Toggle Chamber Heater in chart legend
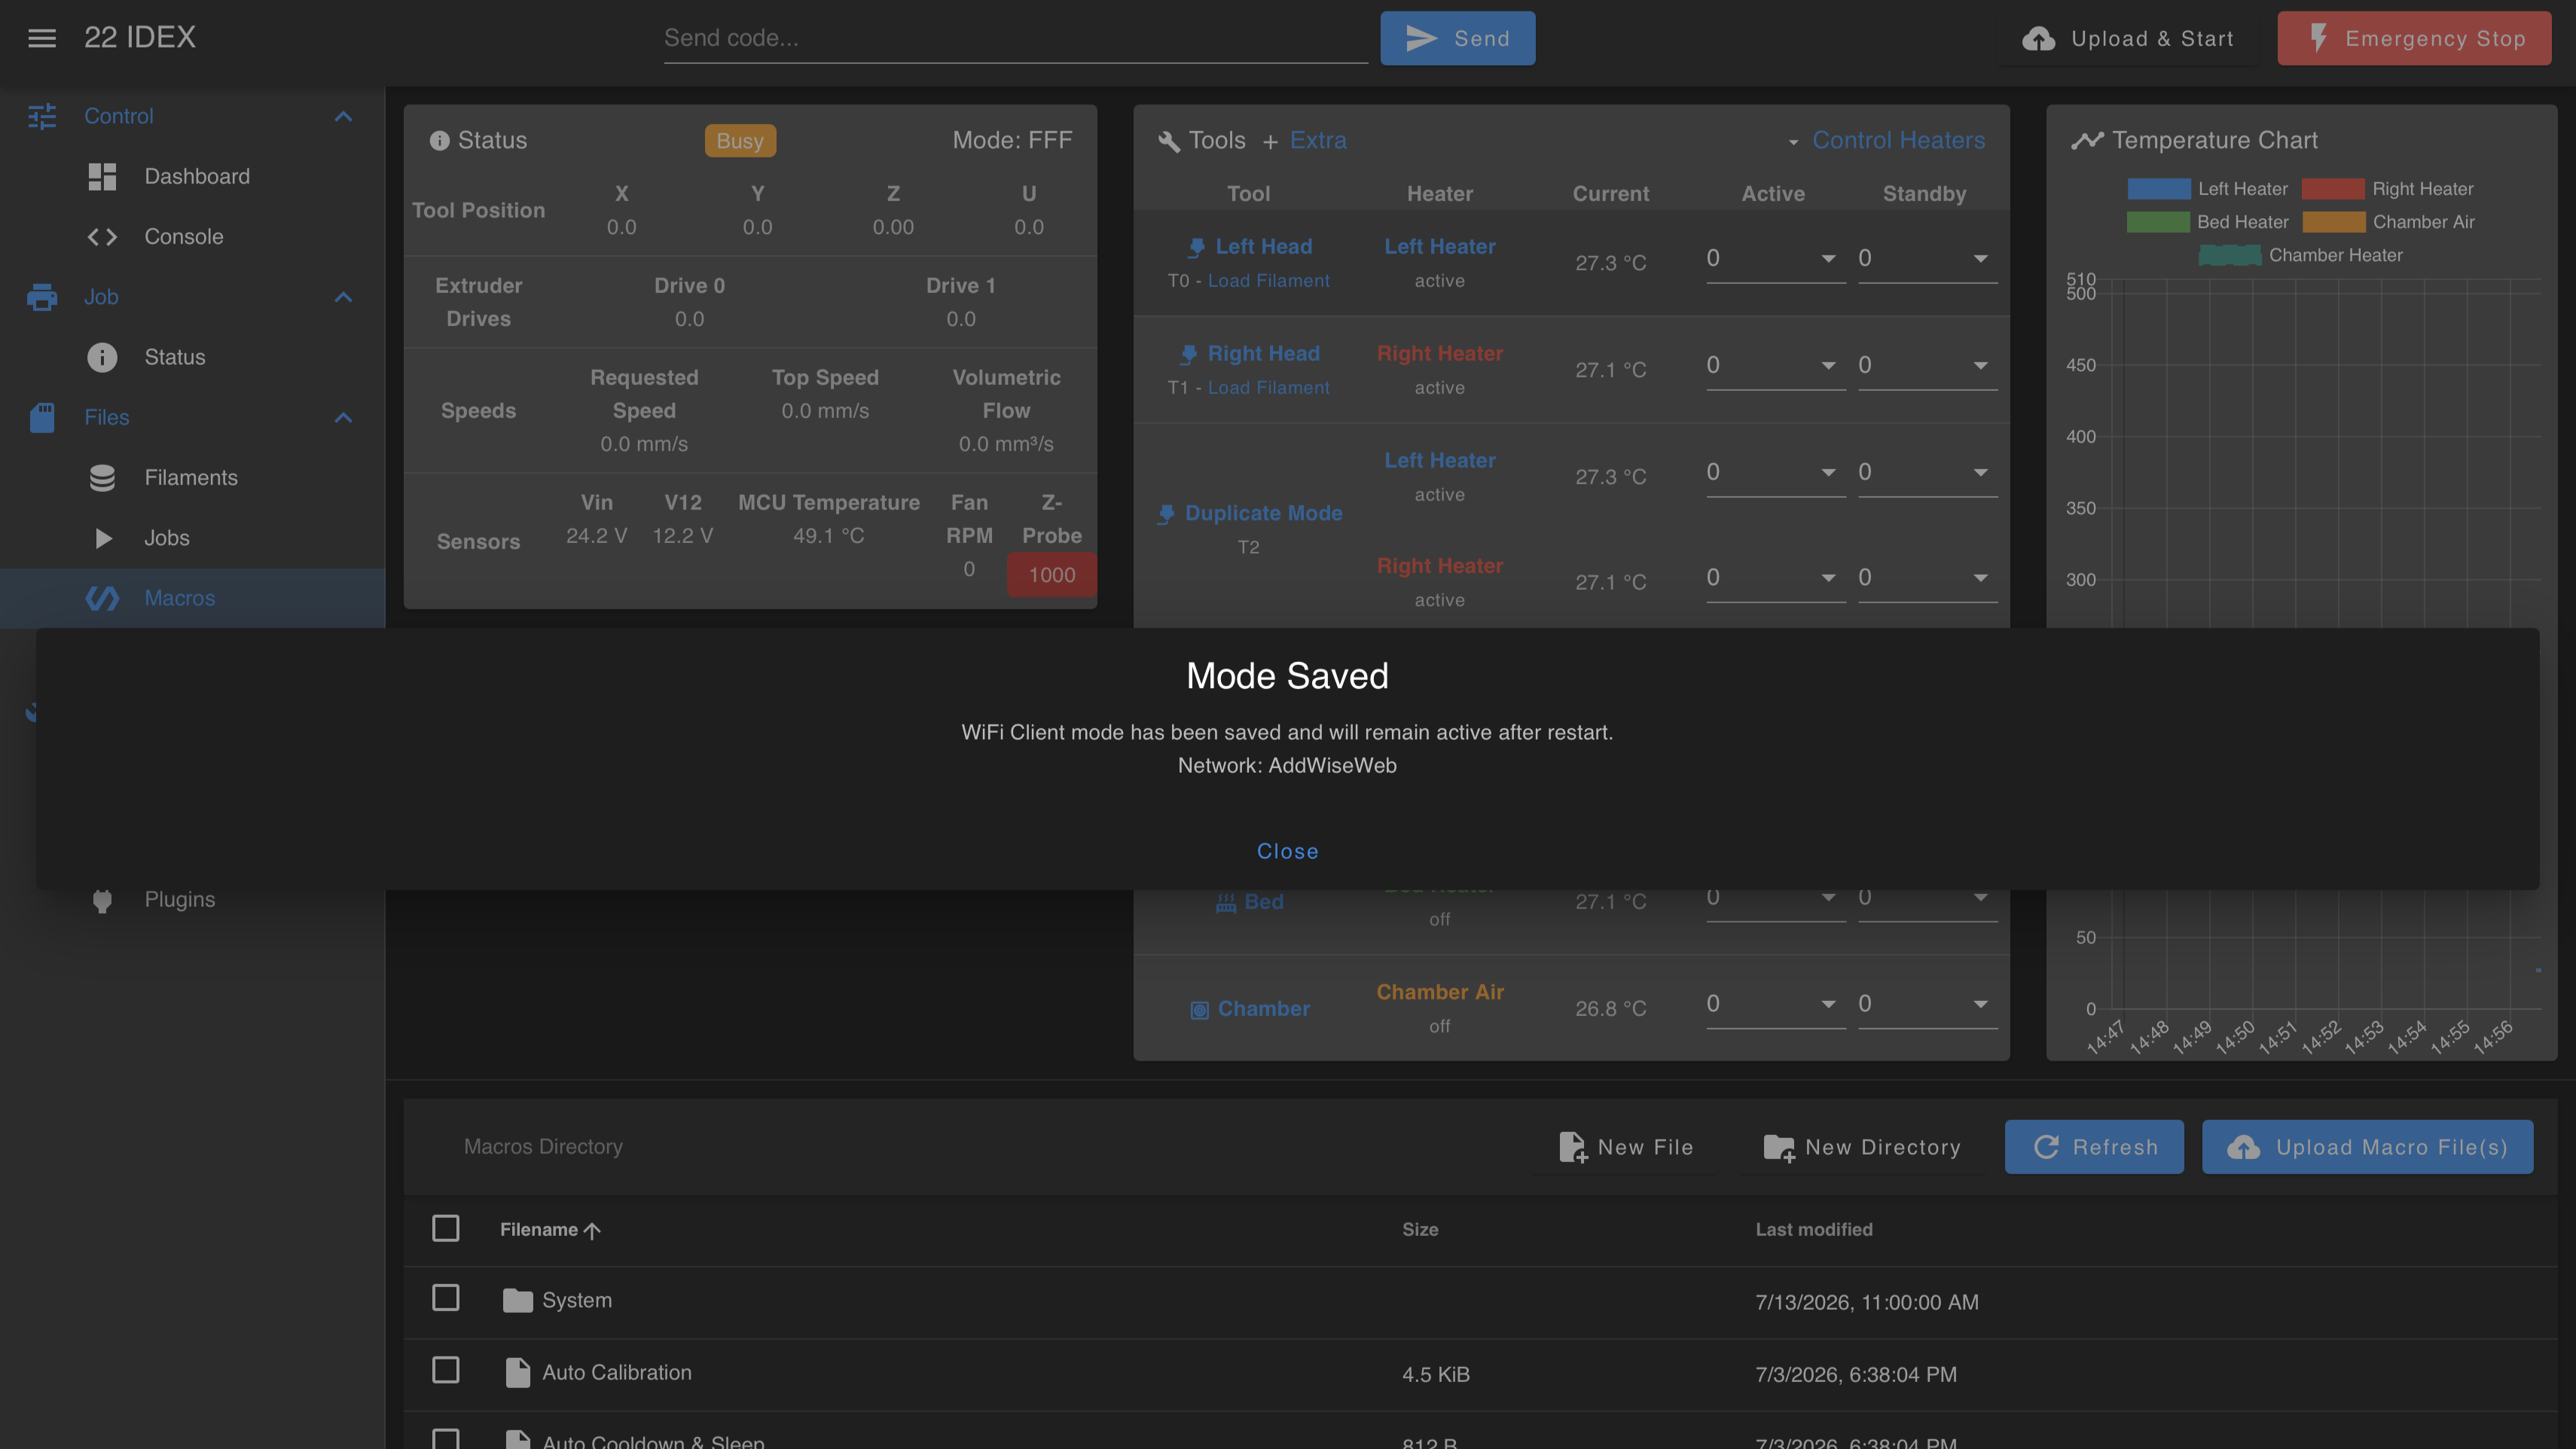 click(2300, 255)
